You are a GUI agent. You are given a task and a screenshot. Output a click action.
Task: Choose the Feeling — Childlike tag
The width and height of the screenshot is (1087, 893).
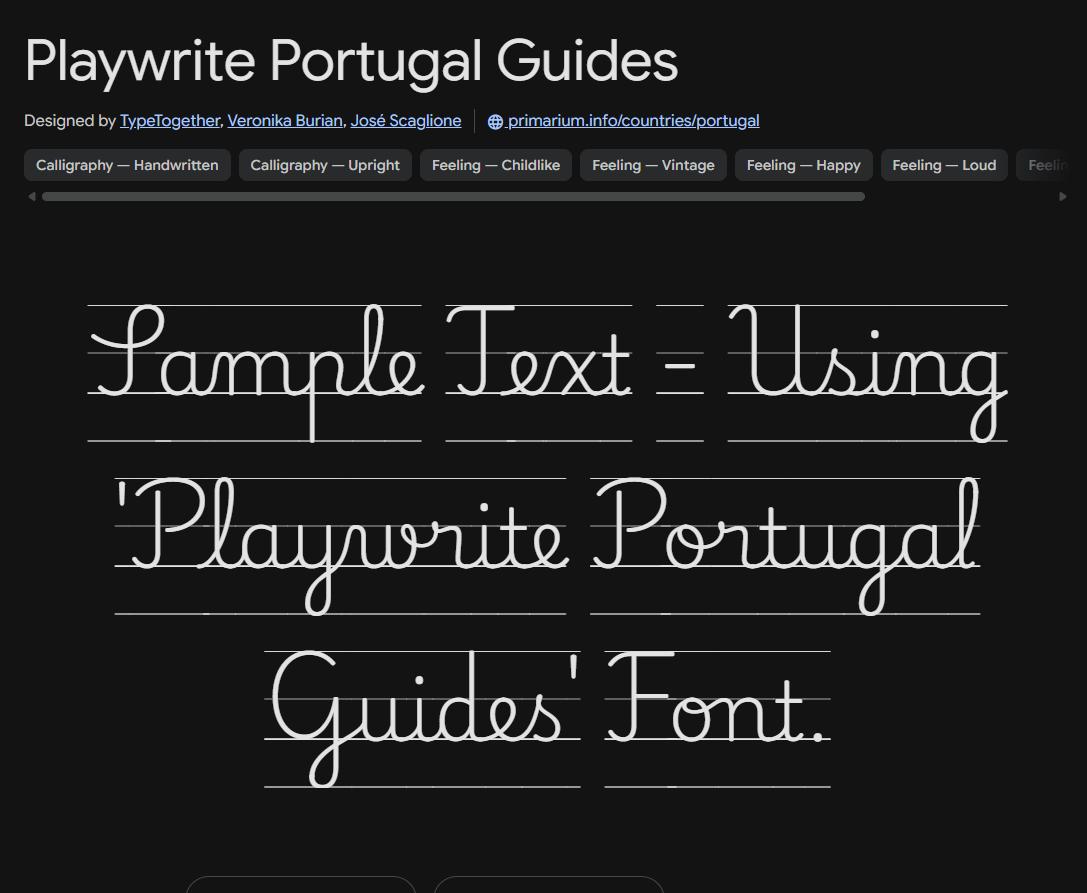pos(496,165)
